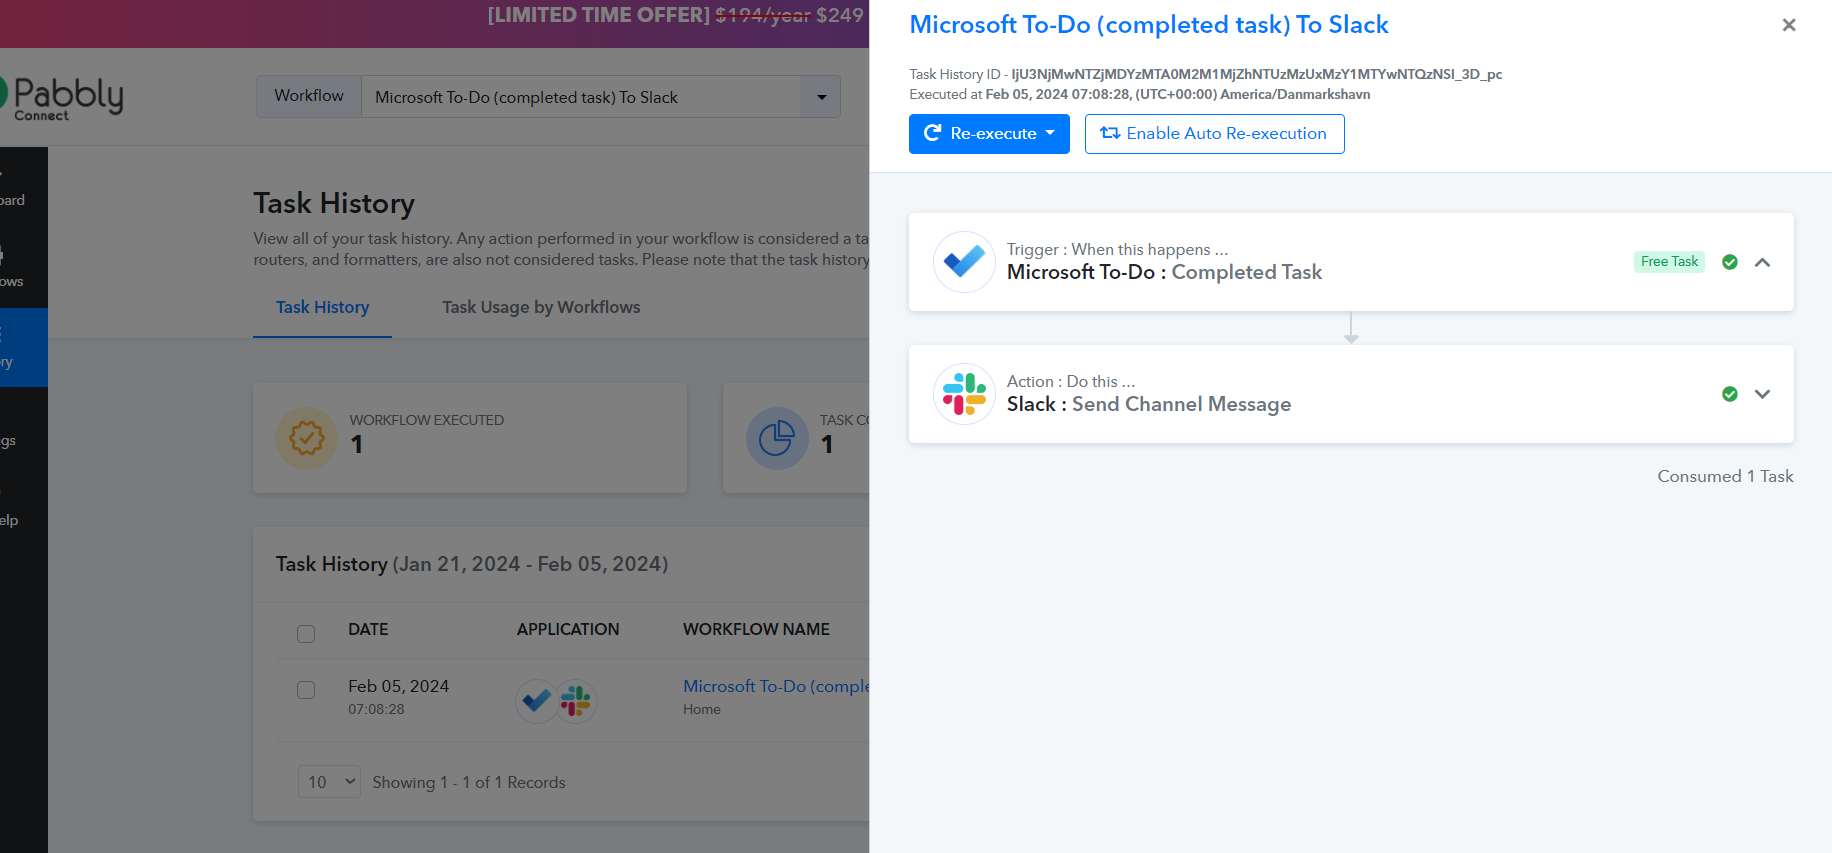Click the WORKFLOW NAME column header
This screenshot has height=853, width=1832.
point(756,629)
